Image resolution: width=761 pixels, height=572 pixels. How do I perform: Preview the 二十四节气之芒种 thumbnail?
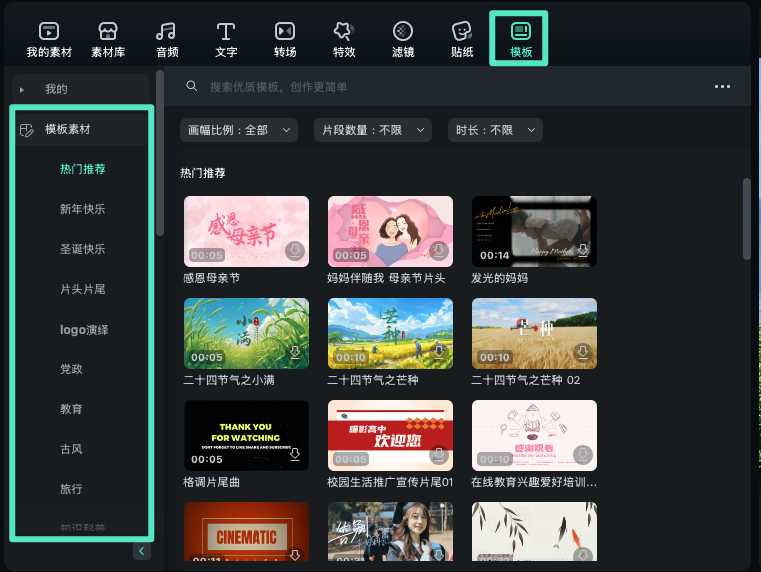tap(390, 333)
